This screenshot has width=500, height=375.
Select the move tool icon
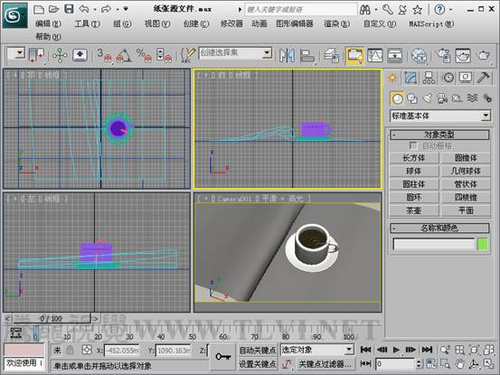[60, 55]
